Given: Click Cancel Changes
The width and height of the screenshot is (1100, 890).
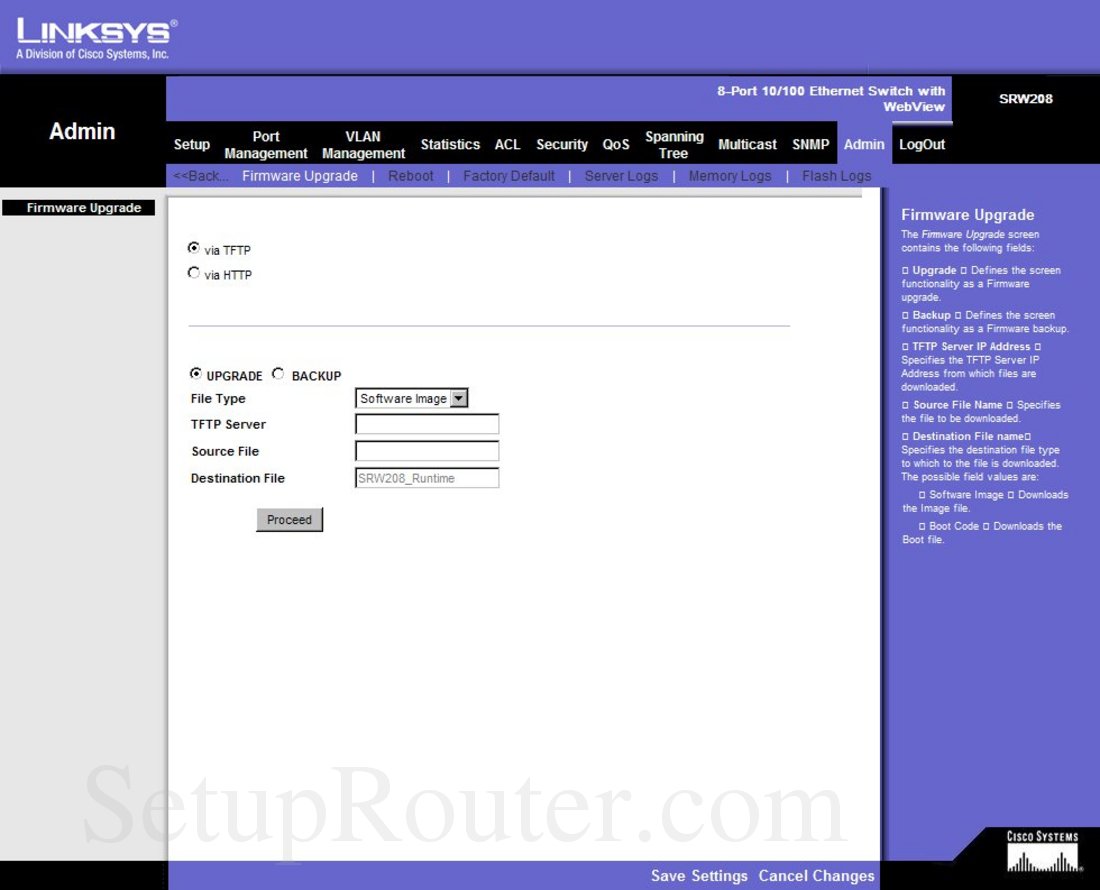Looking at the screenshot, I should pos(816,876).
